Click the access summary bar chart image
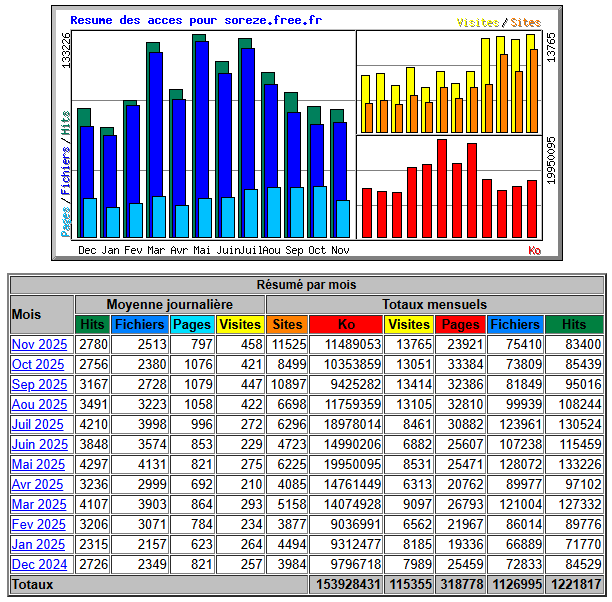 [x=307, y=132]
